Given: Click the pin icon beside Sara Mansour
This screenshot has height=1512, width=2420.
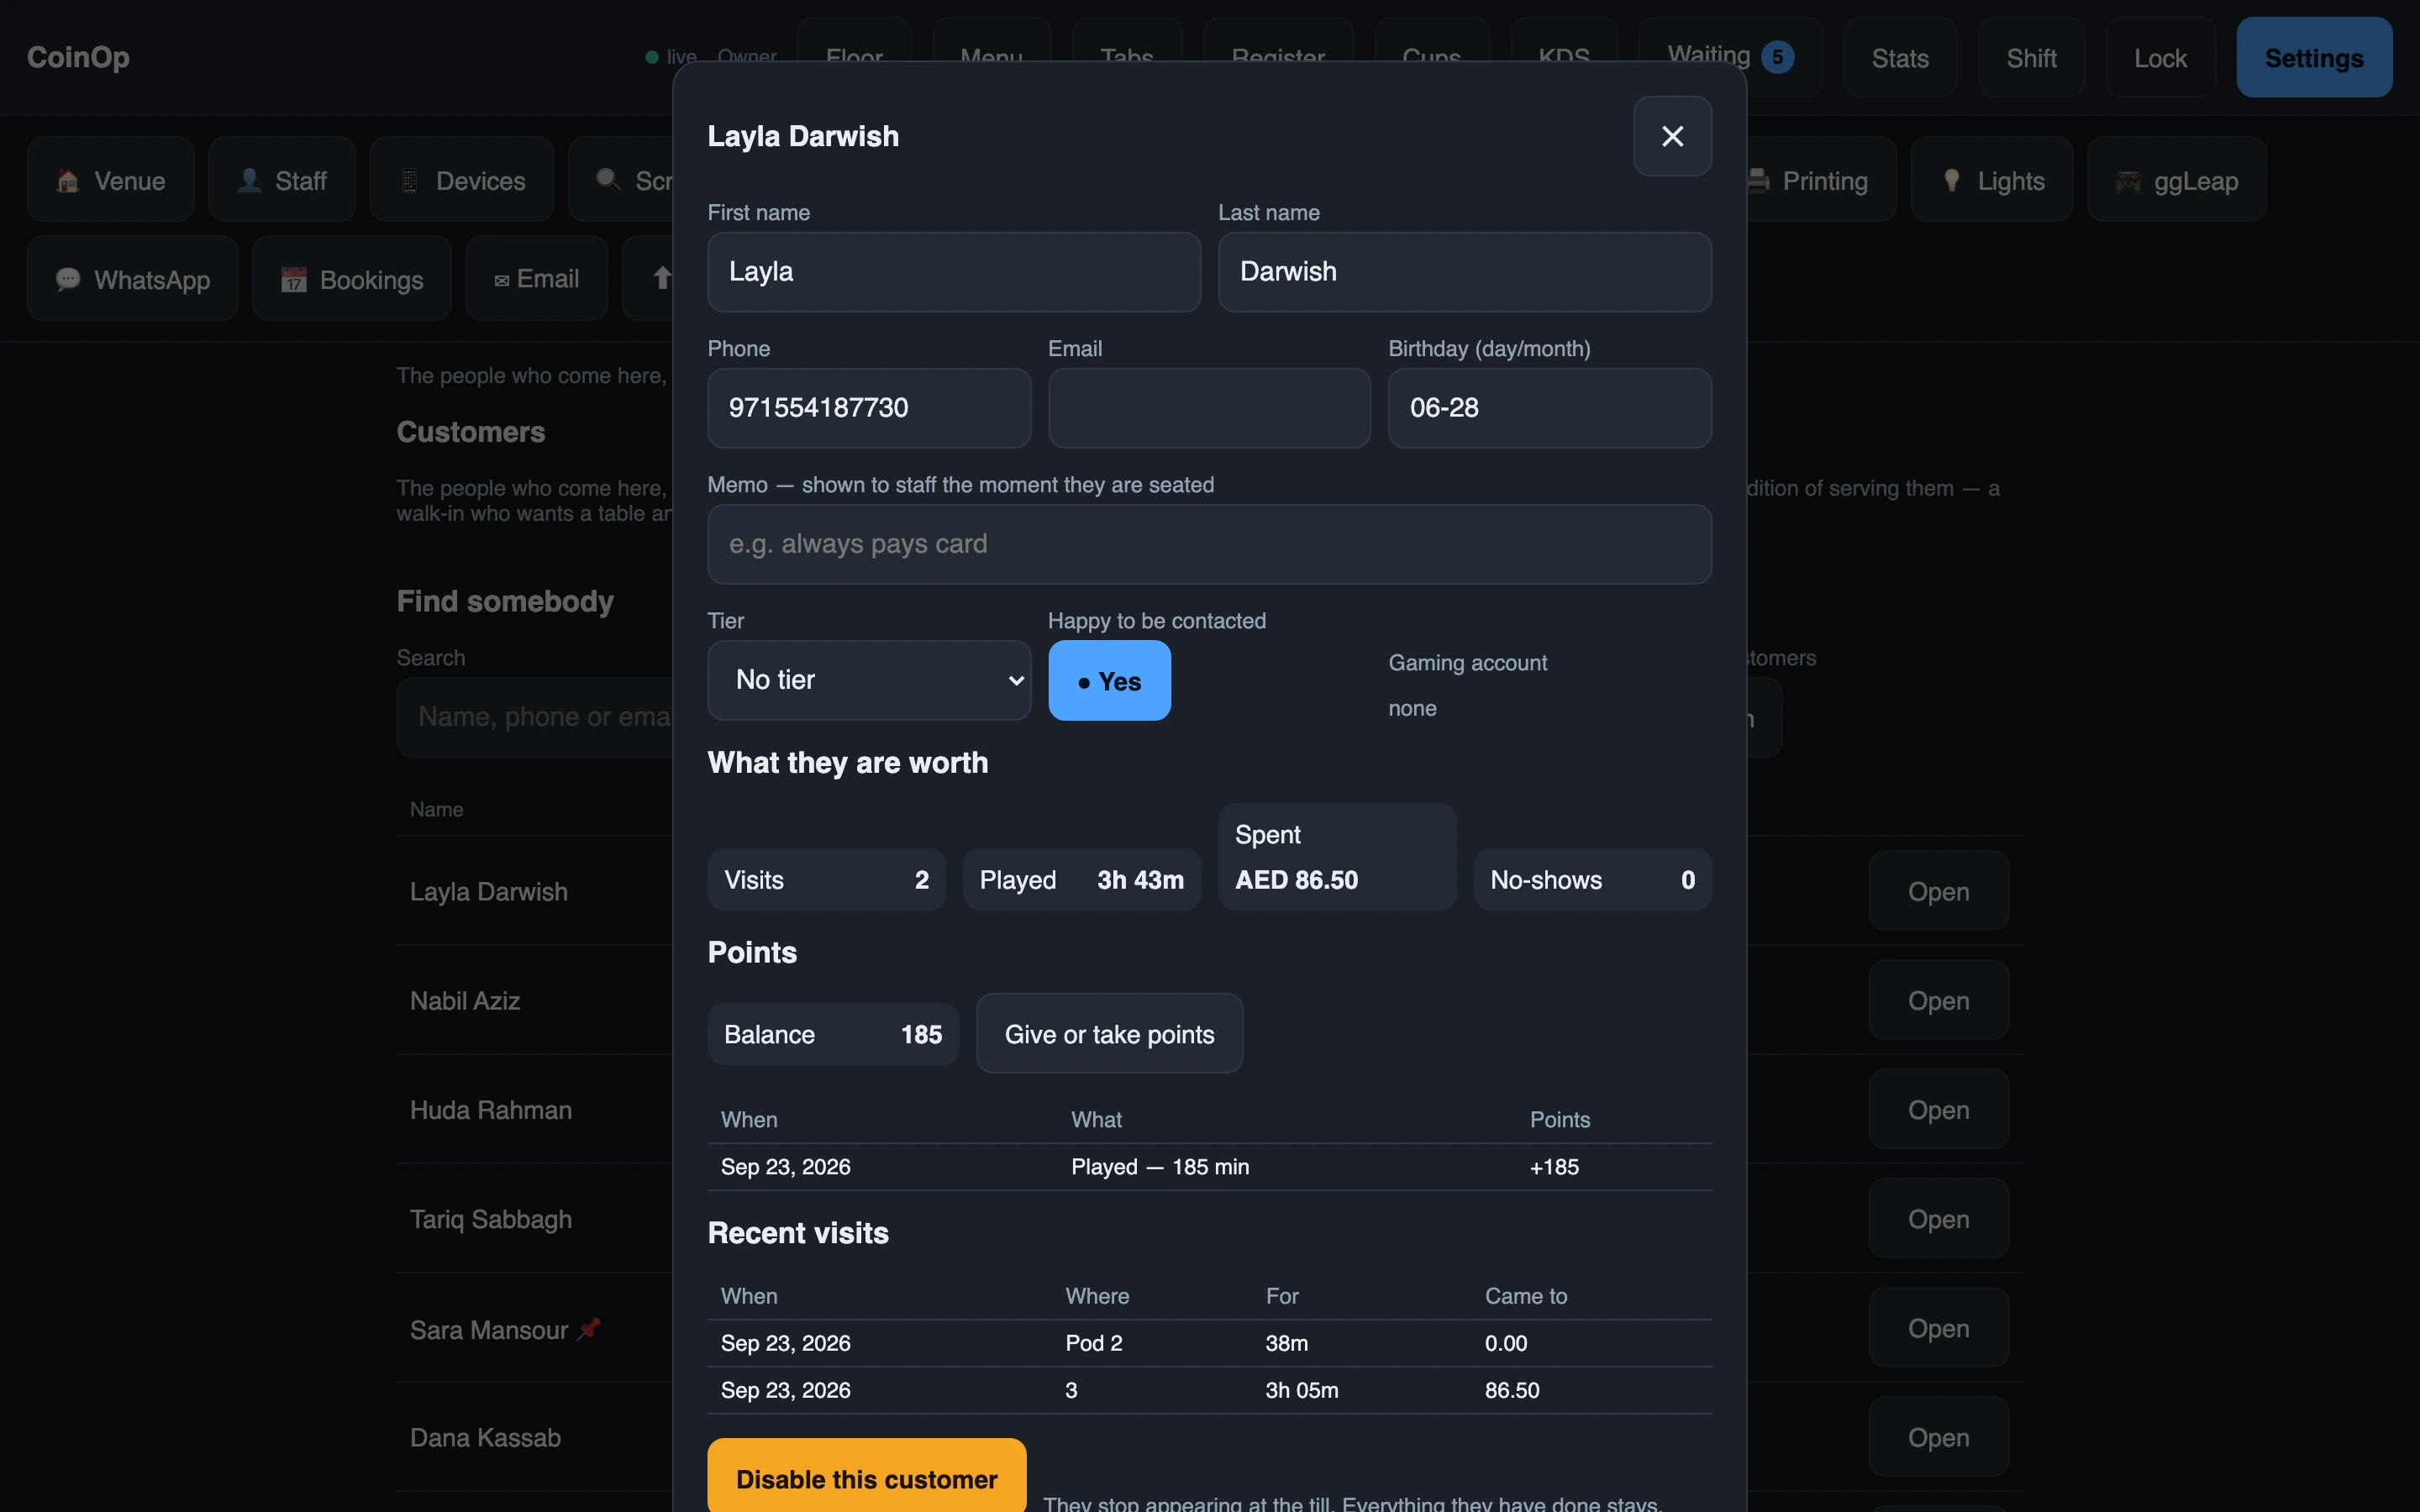Looking at the screenshot, I should tap(589, 1329).
